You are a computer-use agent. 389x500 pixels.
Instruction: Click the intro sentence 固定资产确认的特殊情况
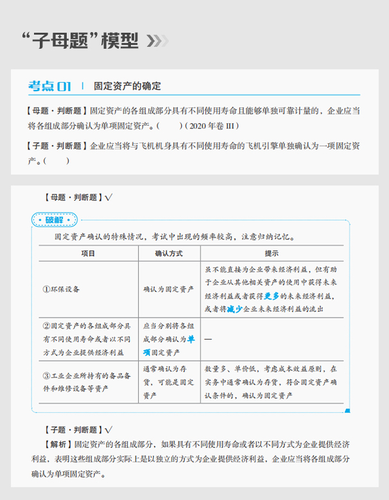pos(174,237)
